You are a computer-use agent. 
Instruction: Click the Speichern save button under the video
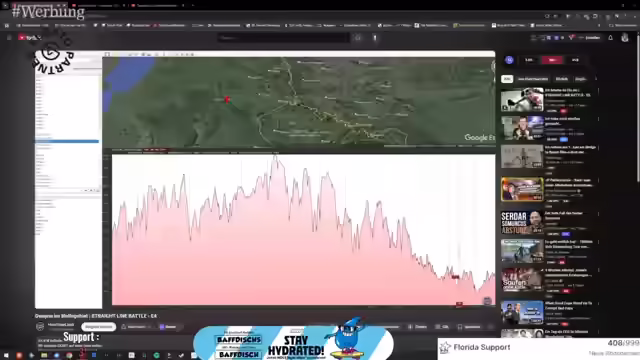(x=469, y=327)
